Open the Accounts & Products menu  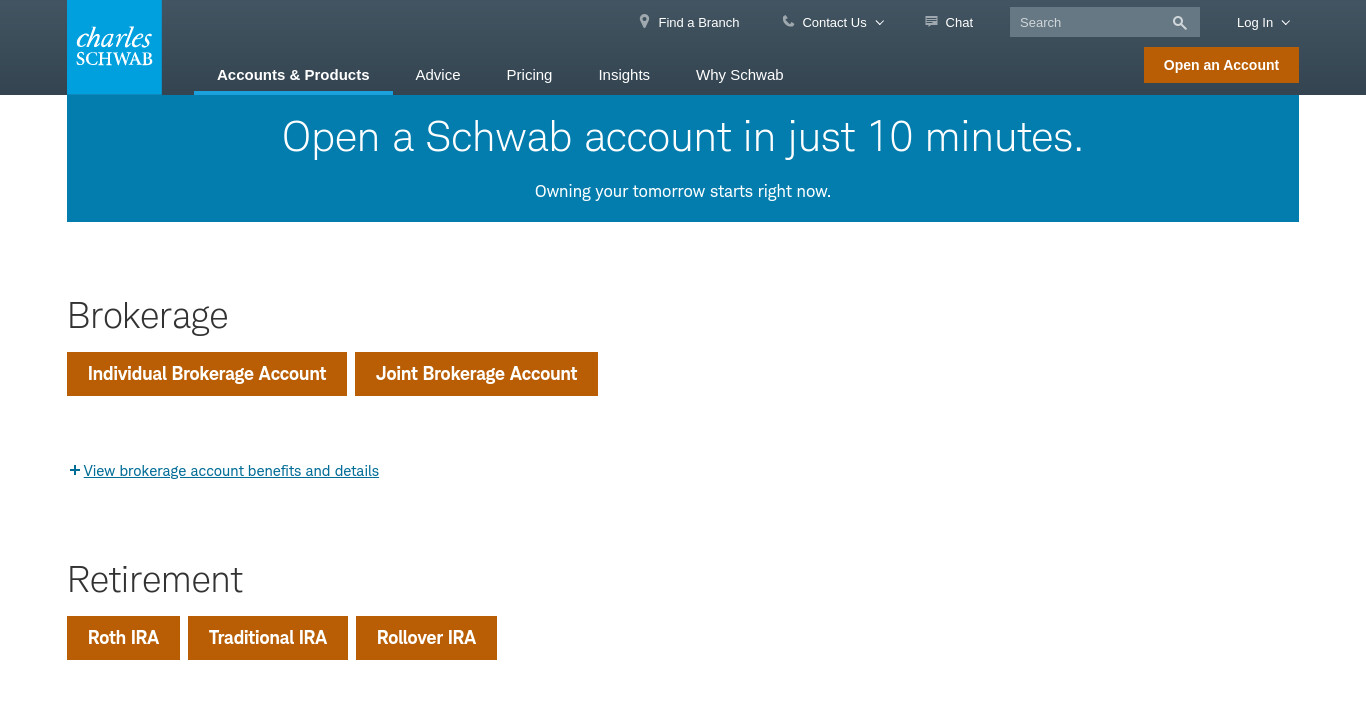tap(293, 74)
